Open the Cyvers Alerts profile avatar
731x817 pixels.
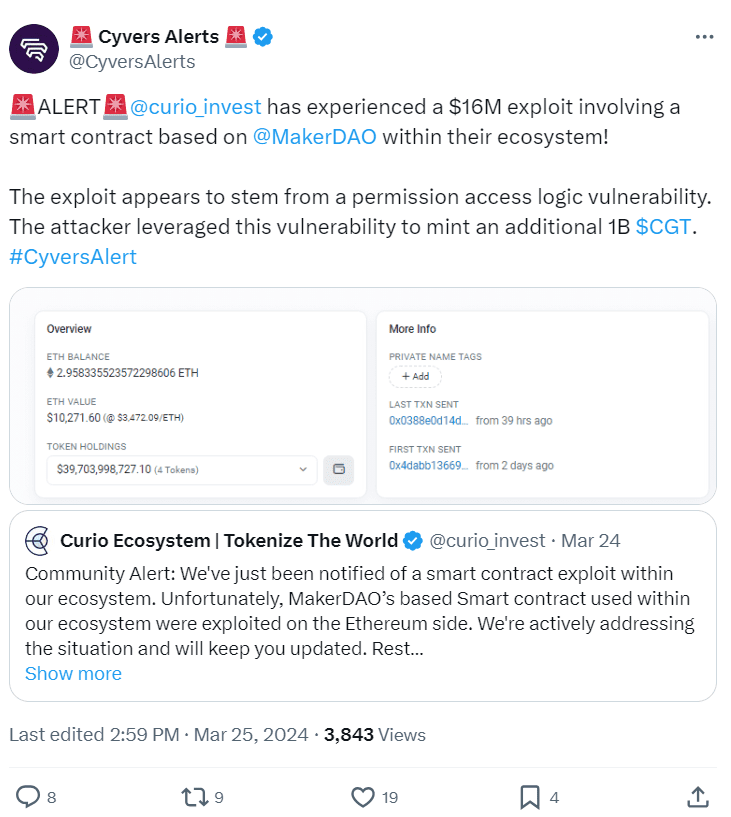click(34, 48)
